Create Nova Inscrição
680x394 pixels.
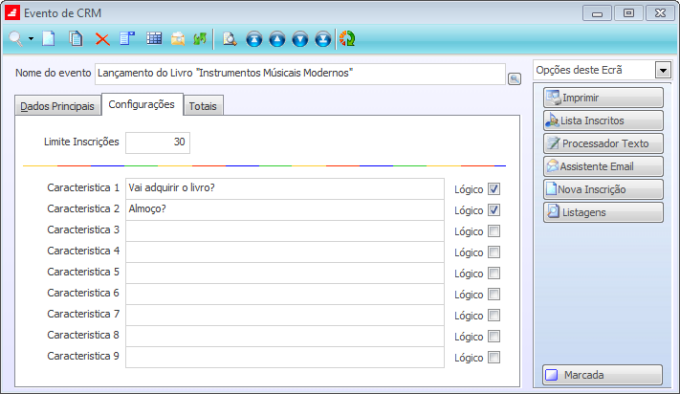point(603,189)
